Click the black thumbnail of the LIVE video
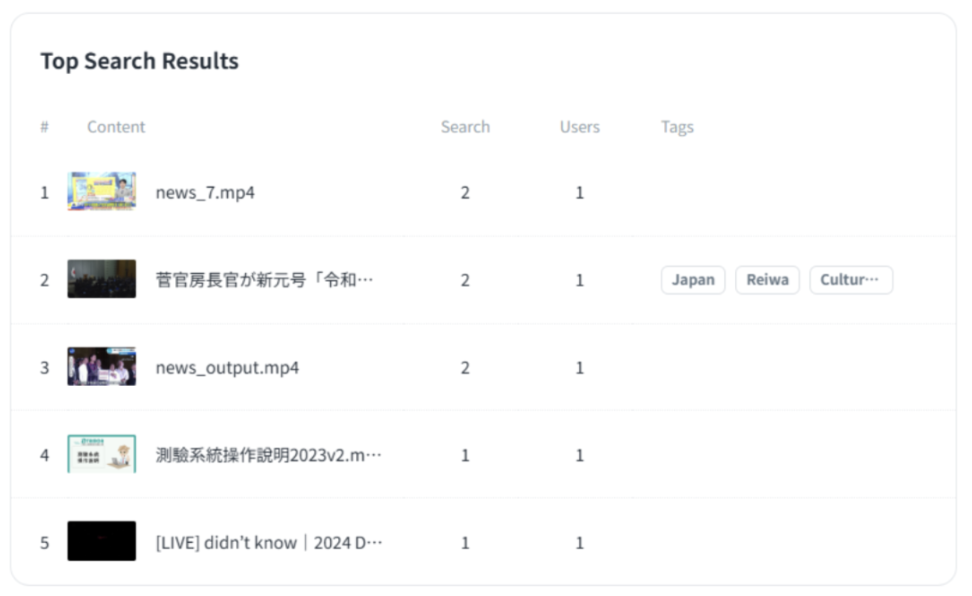Screen dimensions: 972x596 (x=101, y=542)
